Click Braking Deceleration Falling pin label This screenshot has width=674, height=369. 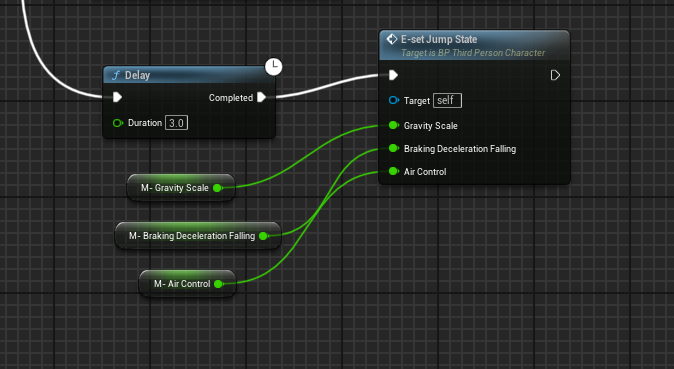(x=460, y=149)
